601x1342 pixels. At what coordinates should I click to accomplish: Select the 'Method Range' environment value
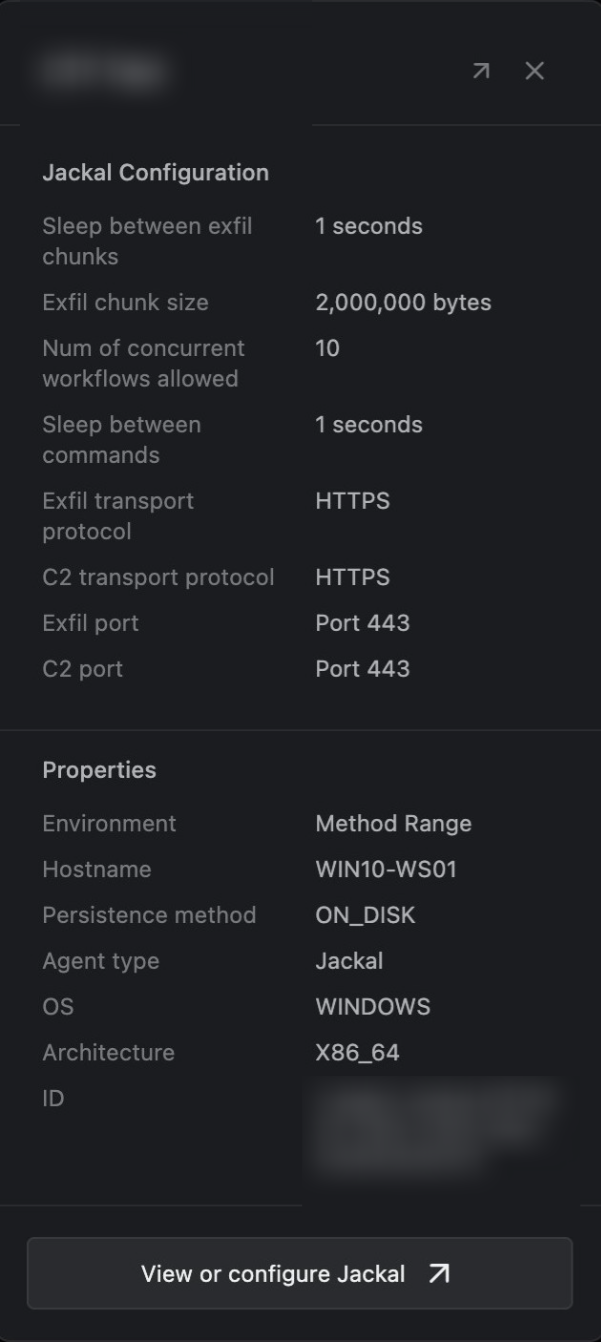(393, 824)
